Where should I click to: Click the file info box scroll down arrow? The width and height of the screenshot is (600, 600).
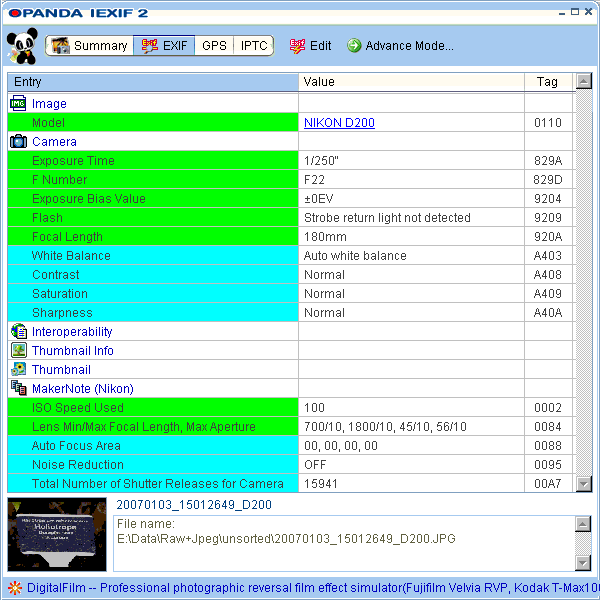click(583, 562)
